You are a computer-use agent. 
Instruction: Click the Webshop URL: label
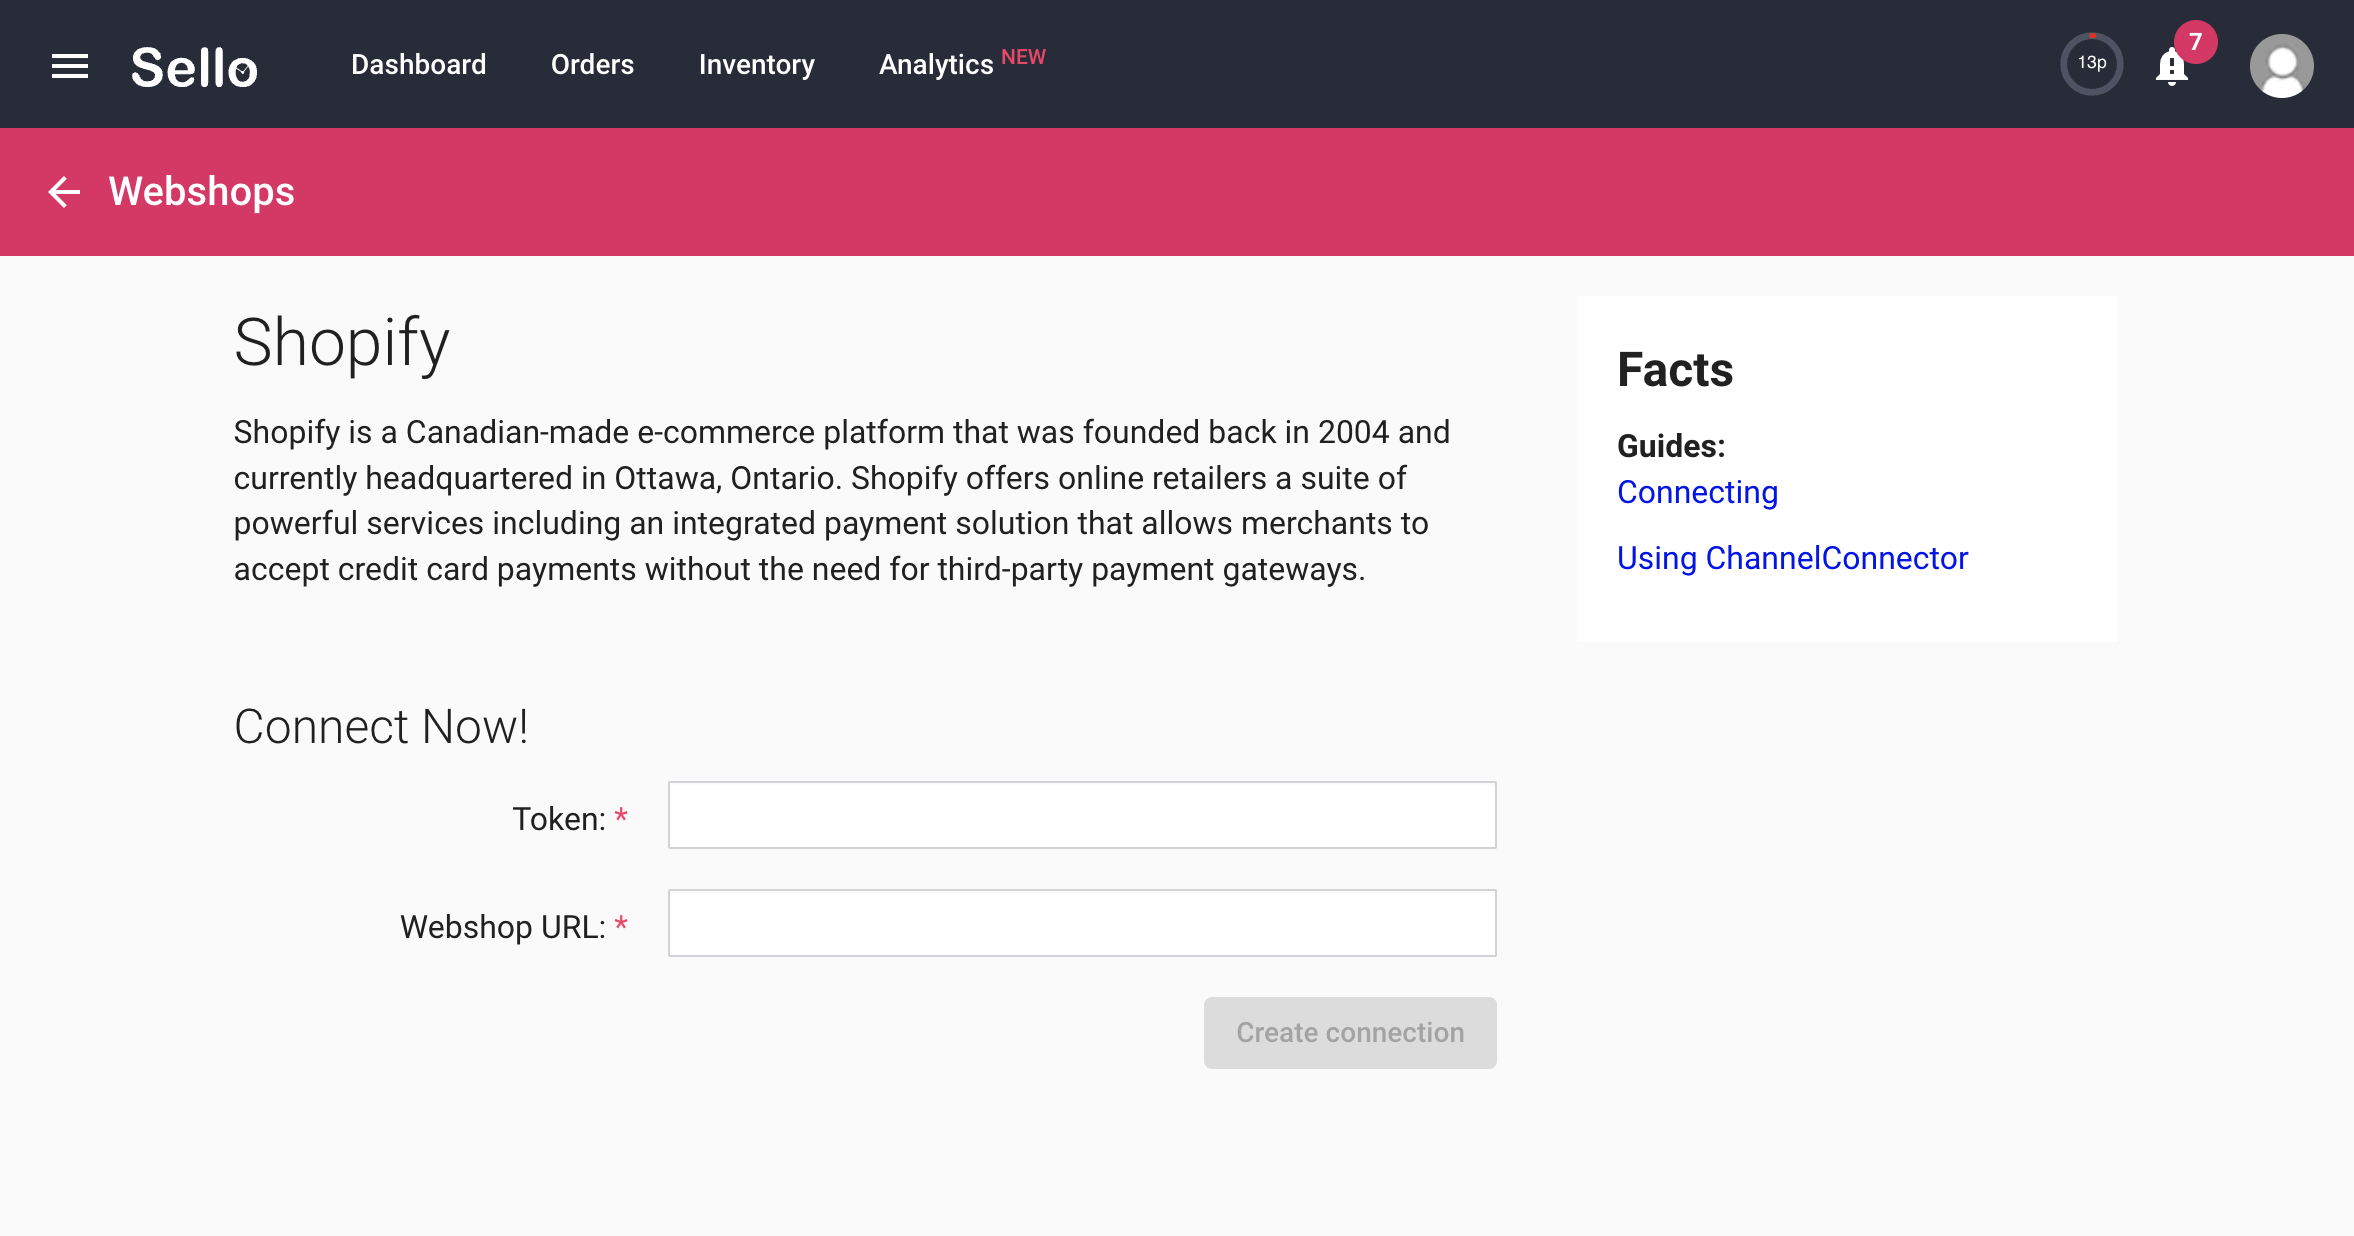click(503, 927)
